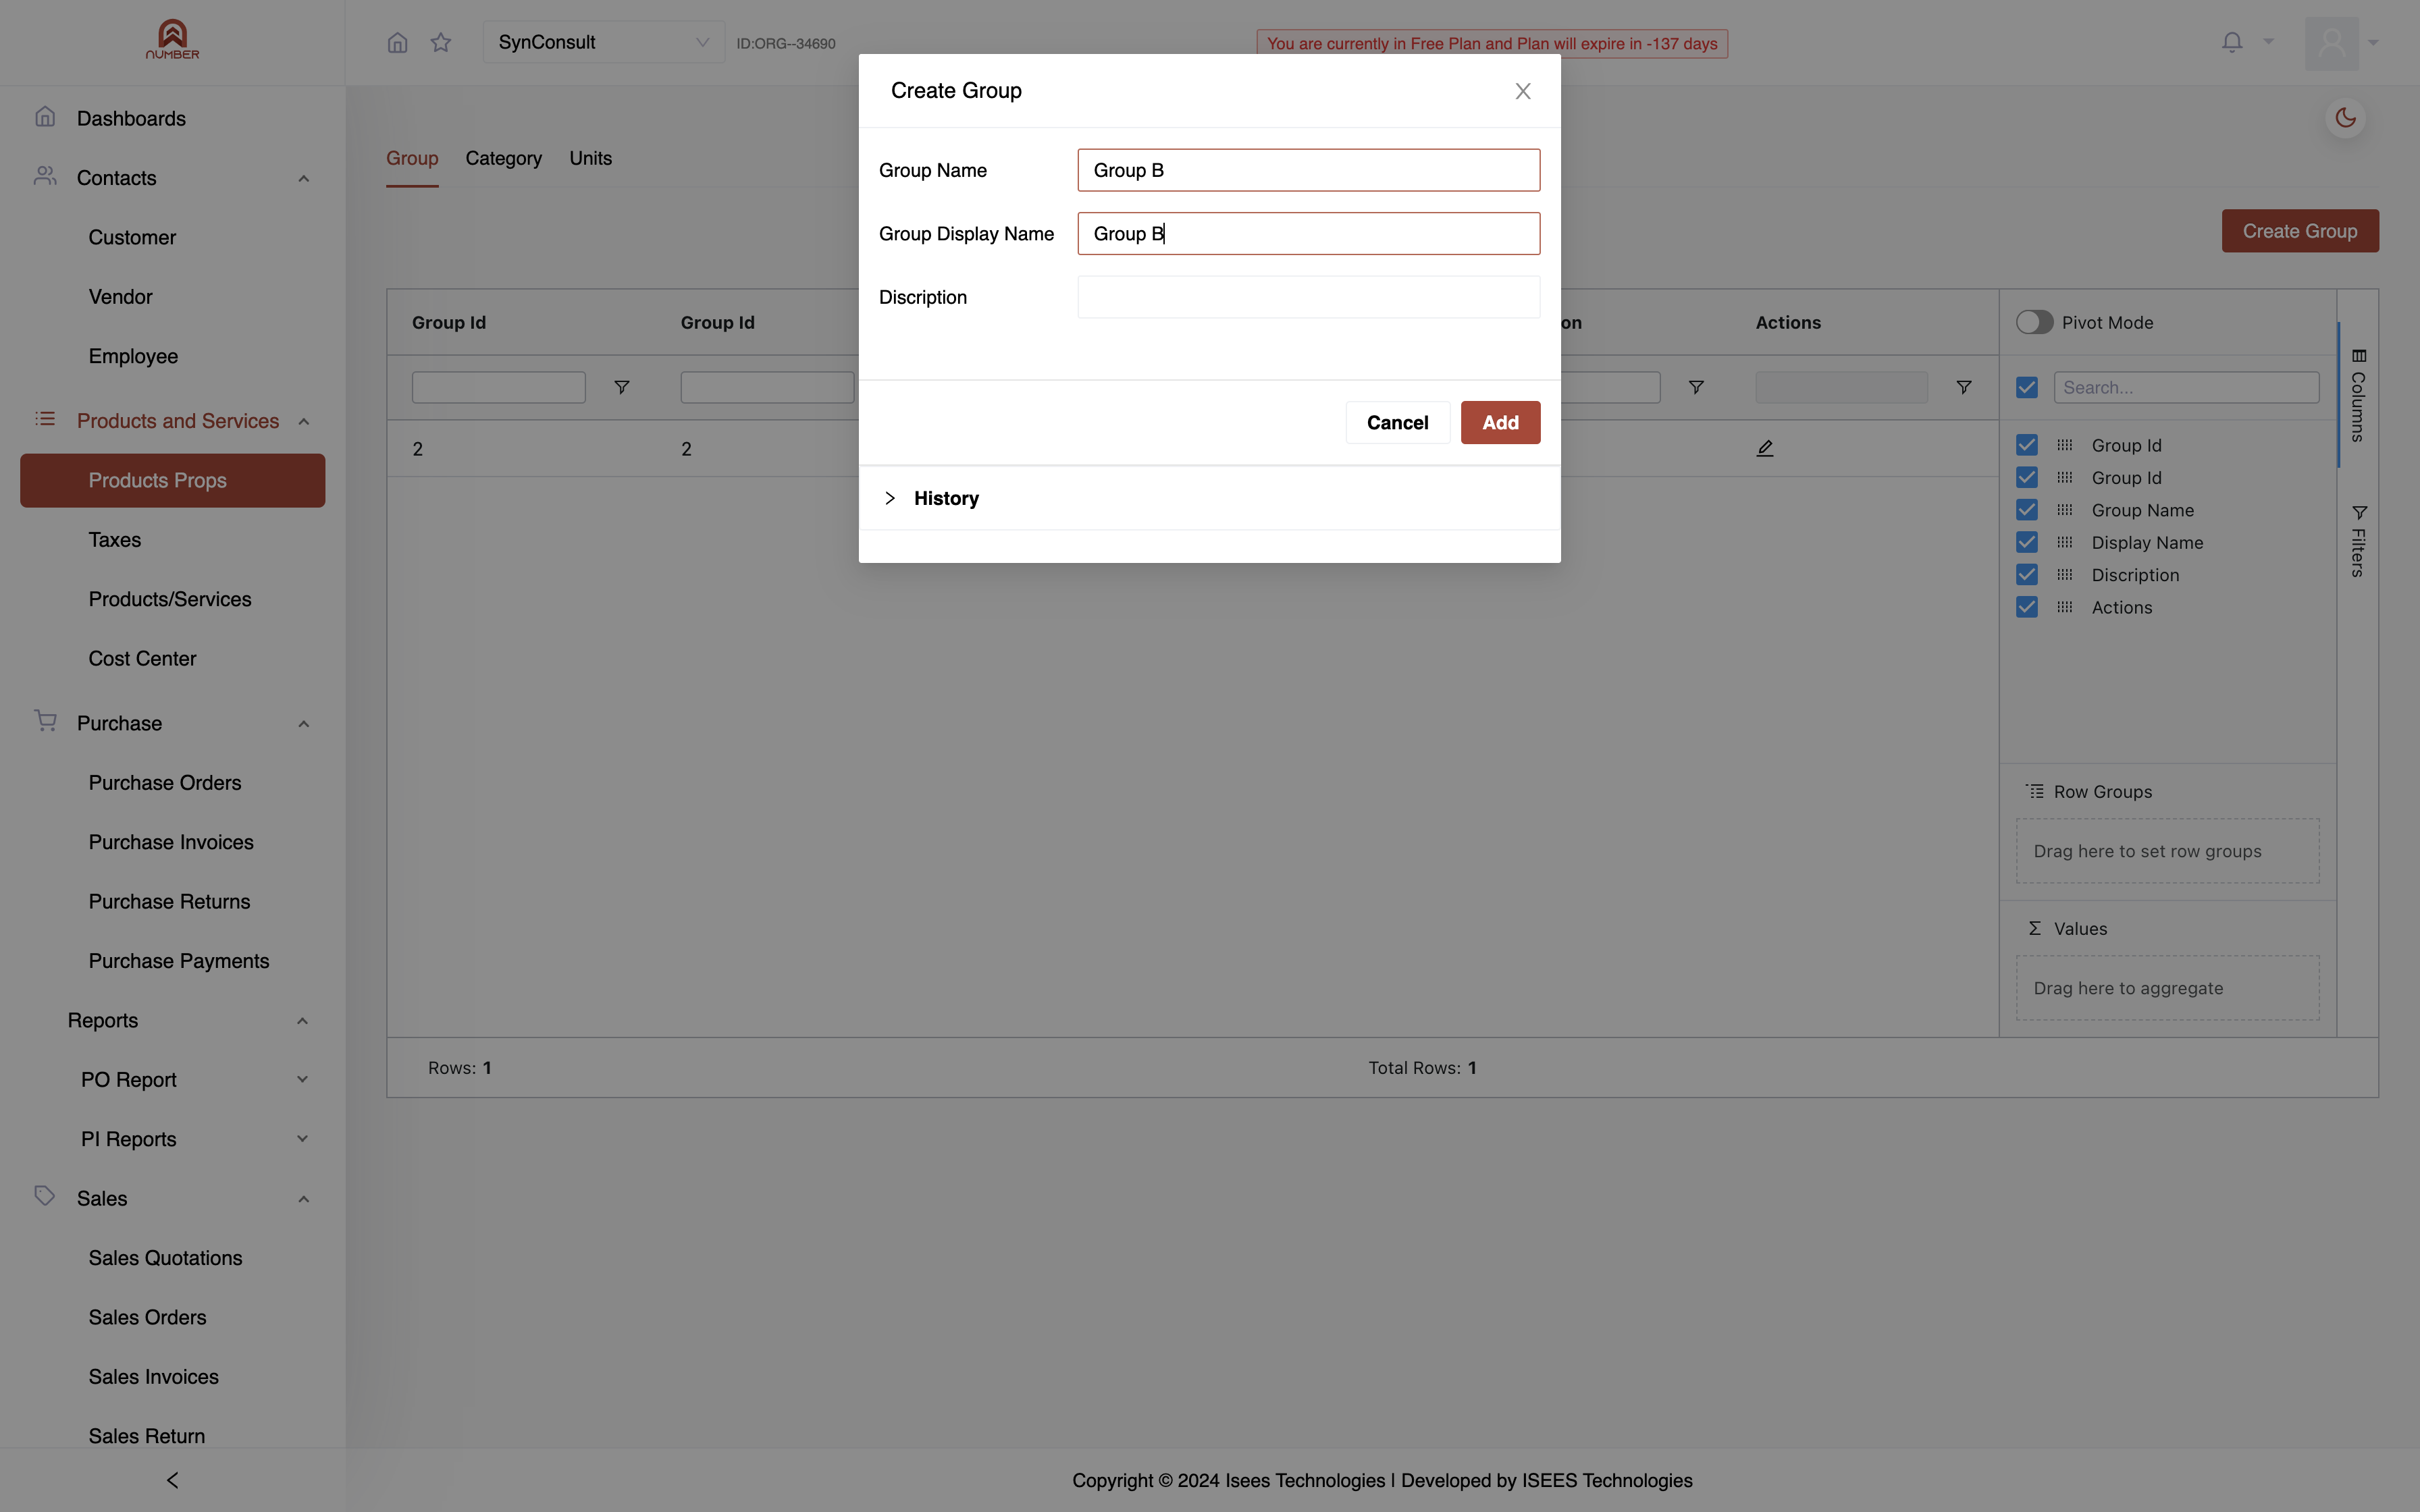Switch to Units tab
The image size is (2420, 1512).
tap(590, 158)
